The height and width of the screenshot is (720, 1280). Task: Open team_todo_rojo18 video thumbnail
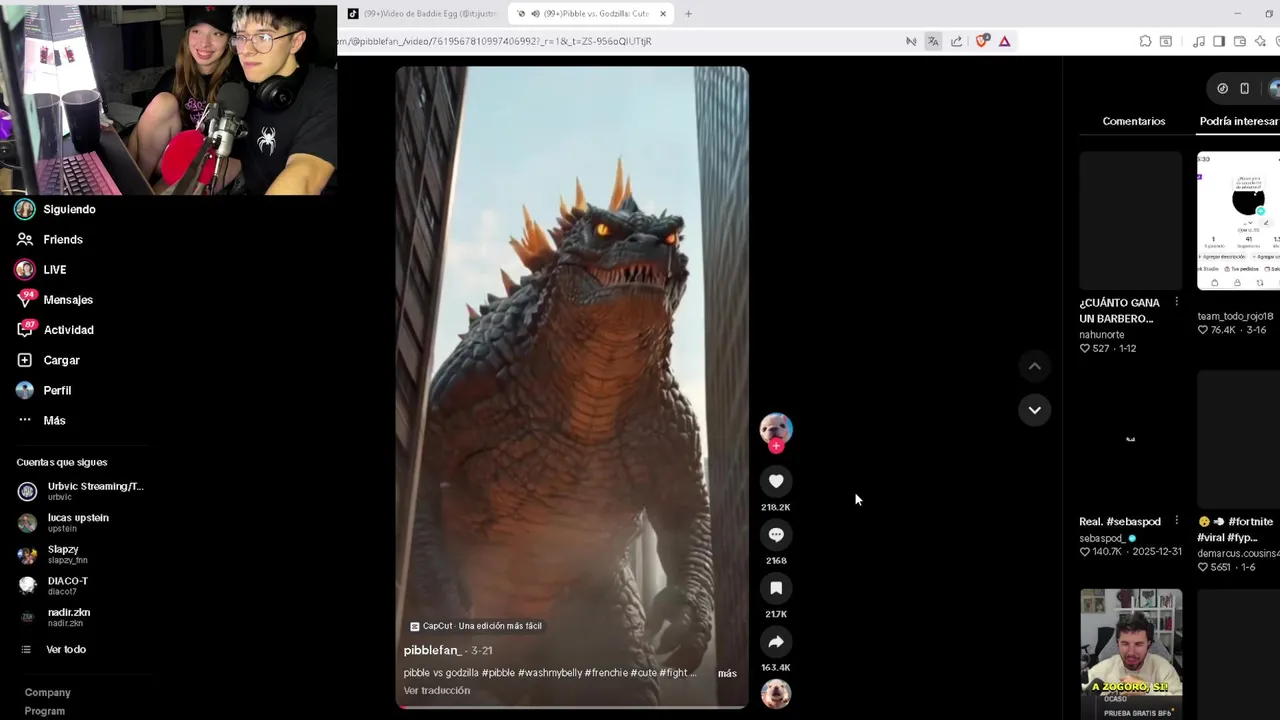tap(1238, 220)
